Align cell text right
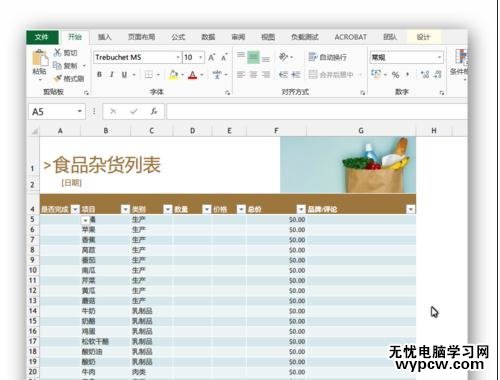The image size is (500, 380). coord(266,75)
